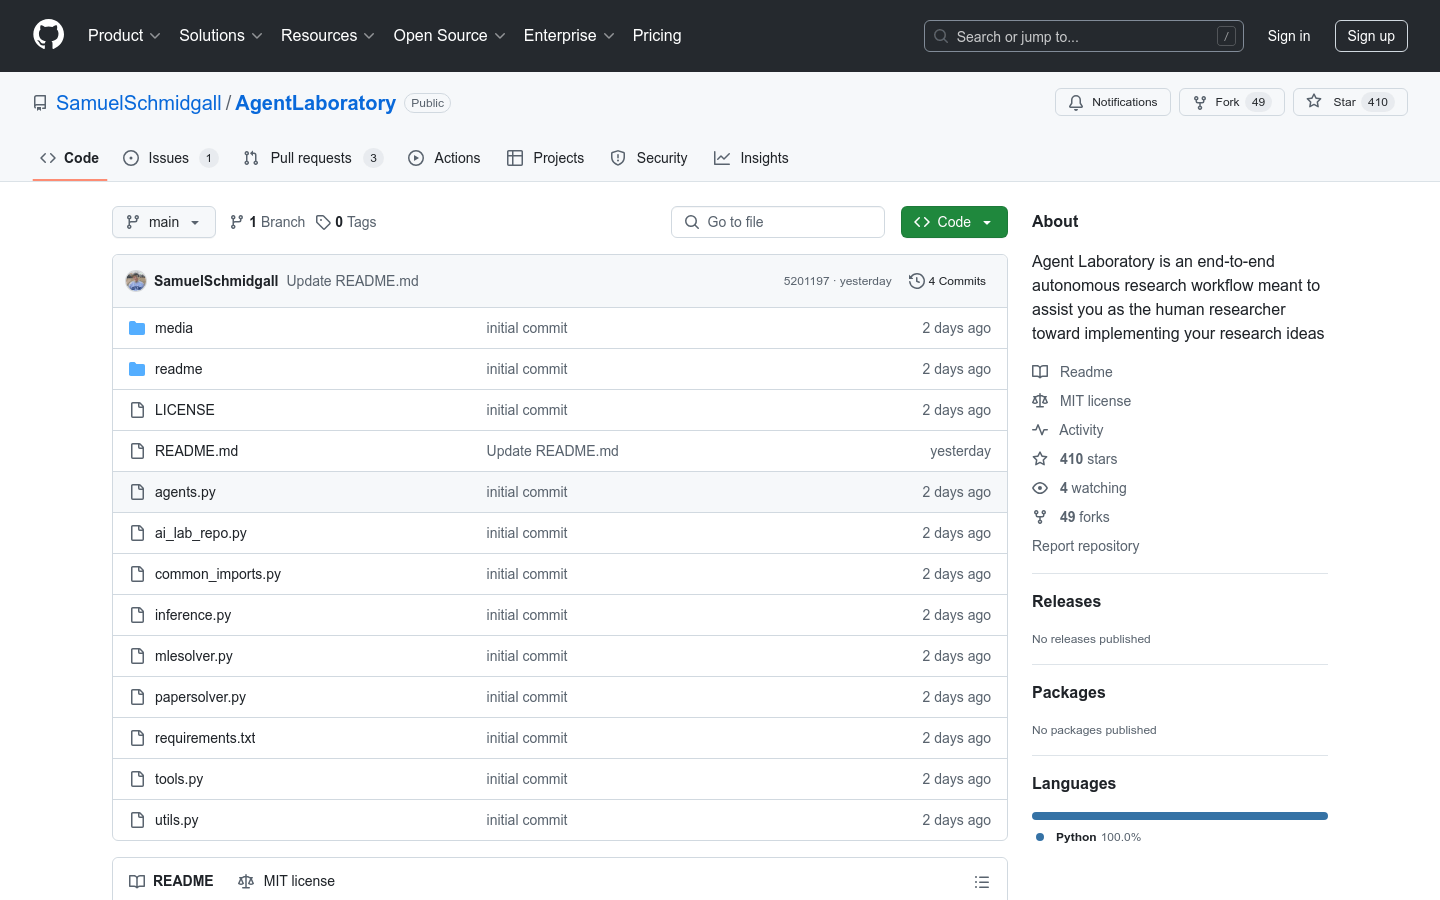This screenshot has width=1440, height=900.
Task: Open README outline list icon
Action: [982, 882]
